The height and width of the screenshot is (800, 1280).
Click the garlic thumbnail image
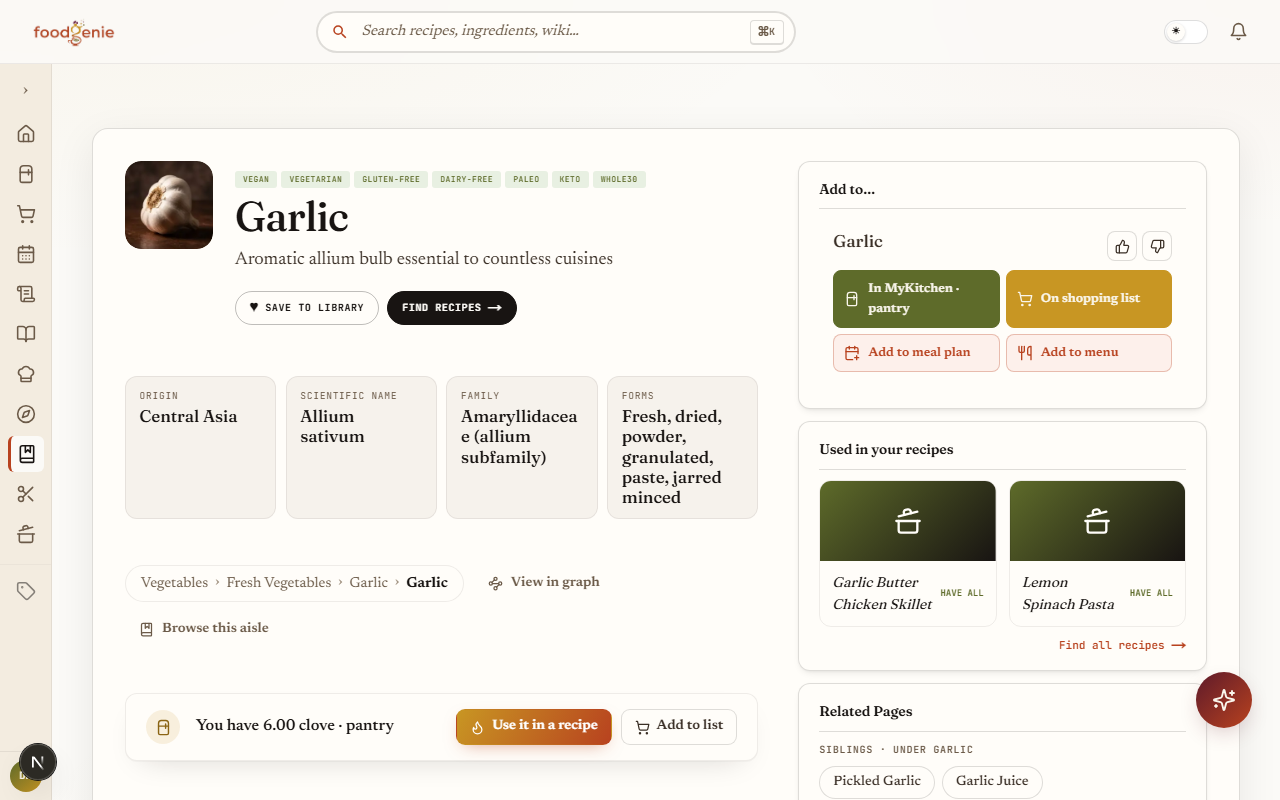point(169,205)
